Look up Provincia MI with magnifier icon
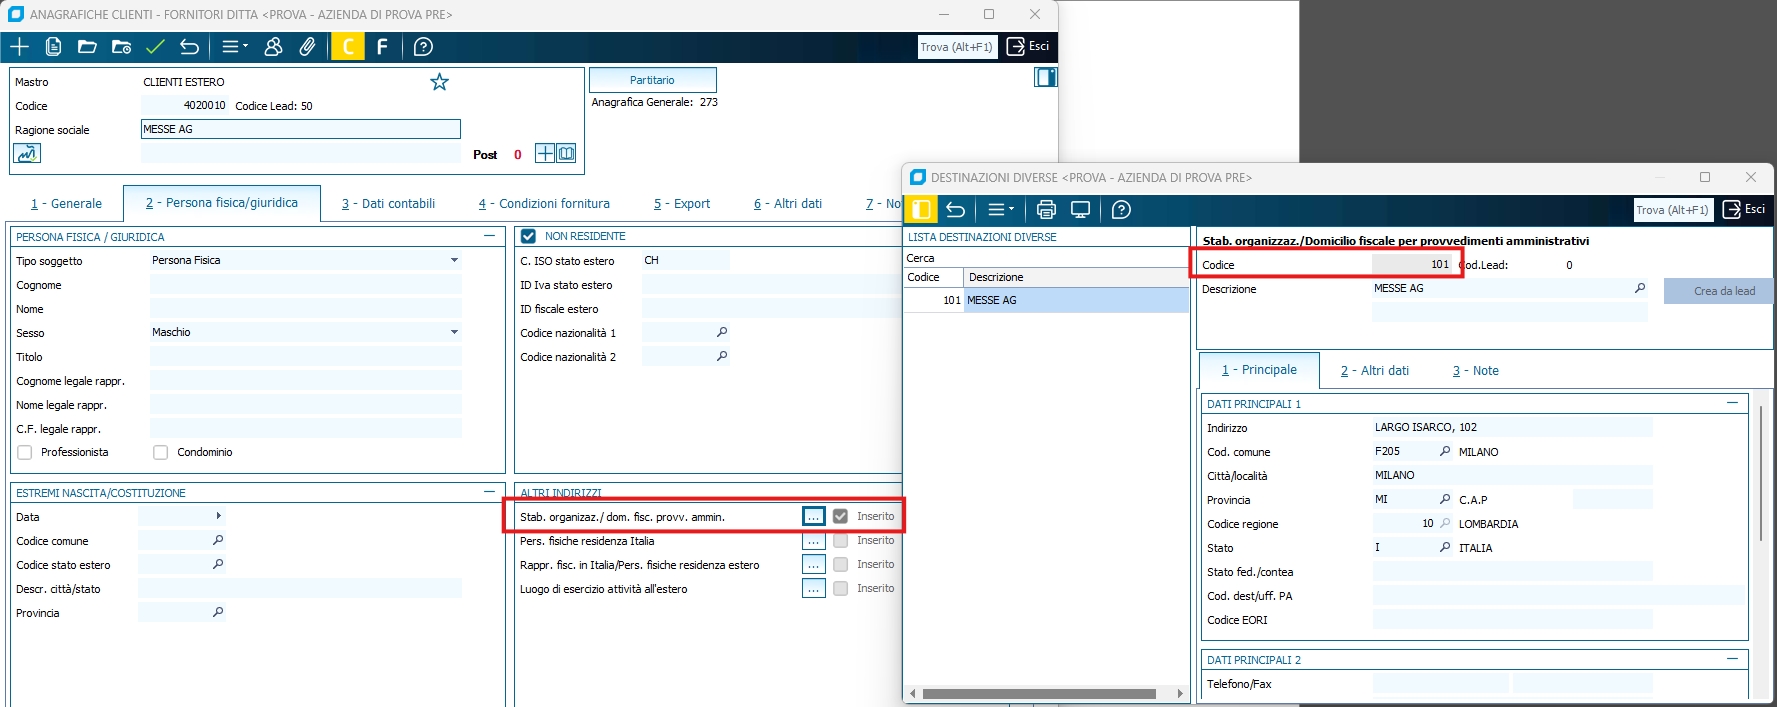Viewport: 1777px width, 707px height. [1445, 499]
